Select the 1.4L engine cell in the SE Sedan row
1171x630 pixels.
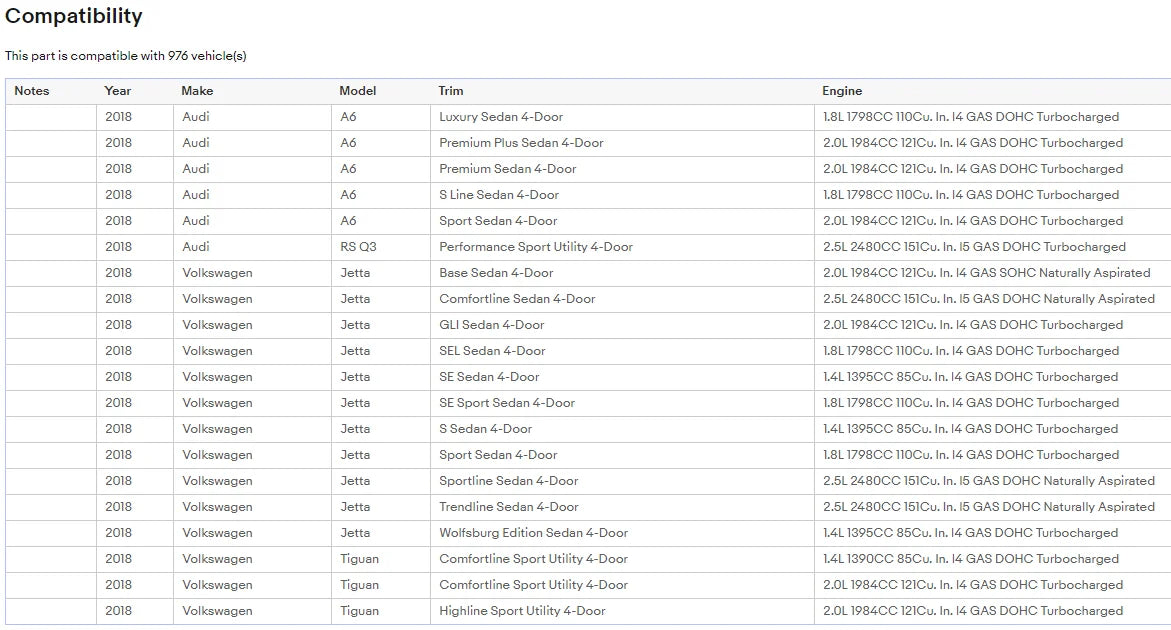993,377
